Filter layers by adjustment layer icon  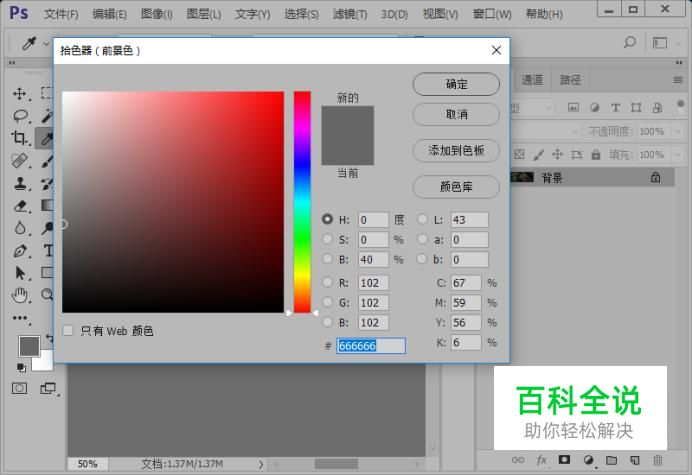point(594,107)
